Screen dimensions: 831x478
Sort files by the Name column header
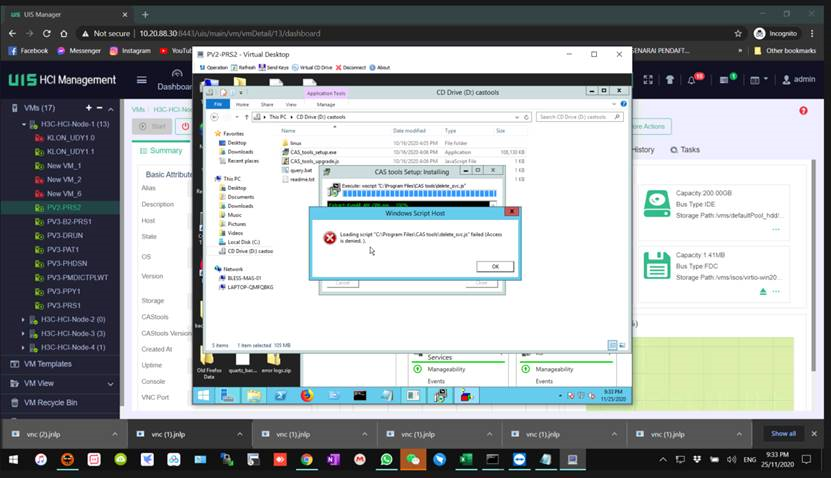pyautogui.click(x=288, y=130)
